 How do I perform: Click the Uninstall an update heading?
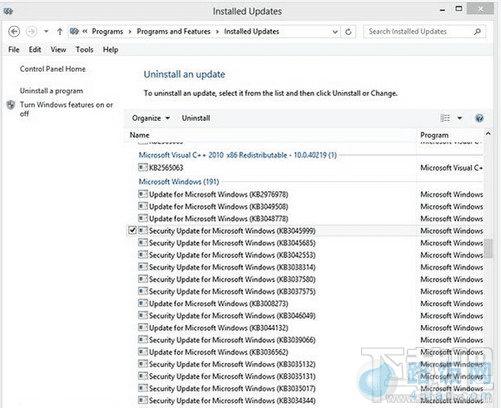[184, 74]
